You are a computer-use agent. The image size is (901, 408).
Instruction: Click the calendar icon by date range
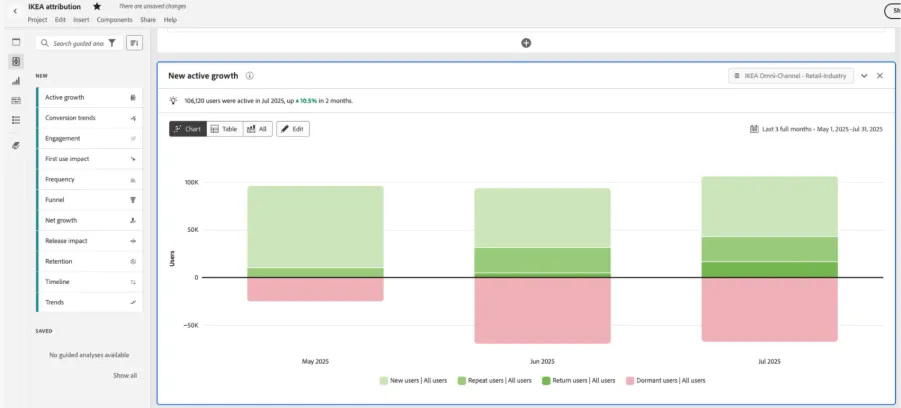pyautogui.click(x=754, y=129)
